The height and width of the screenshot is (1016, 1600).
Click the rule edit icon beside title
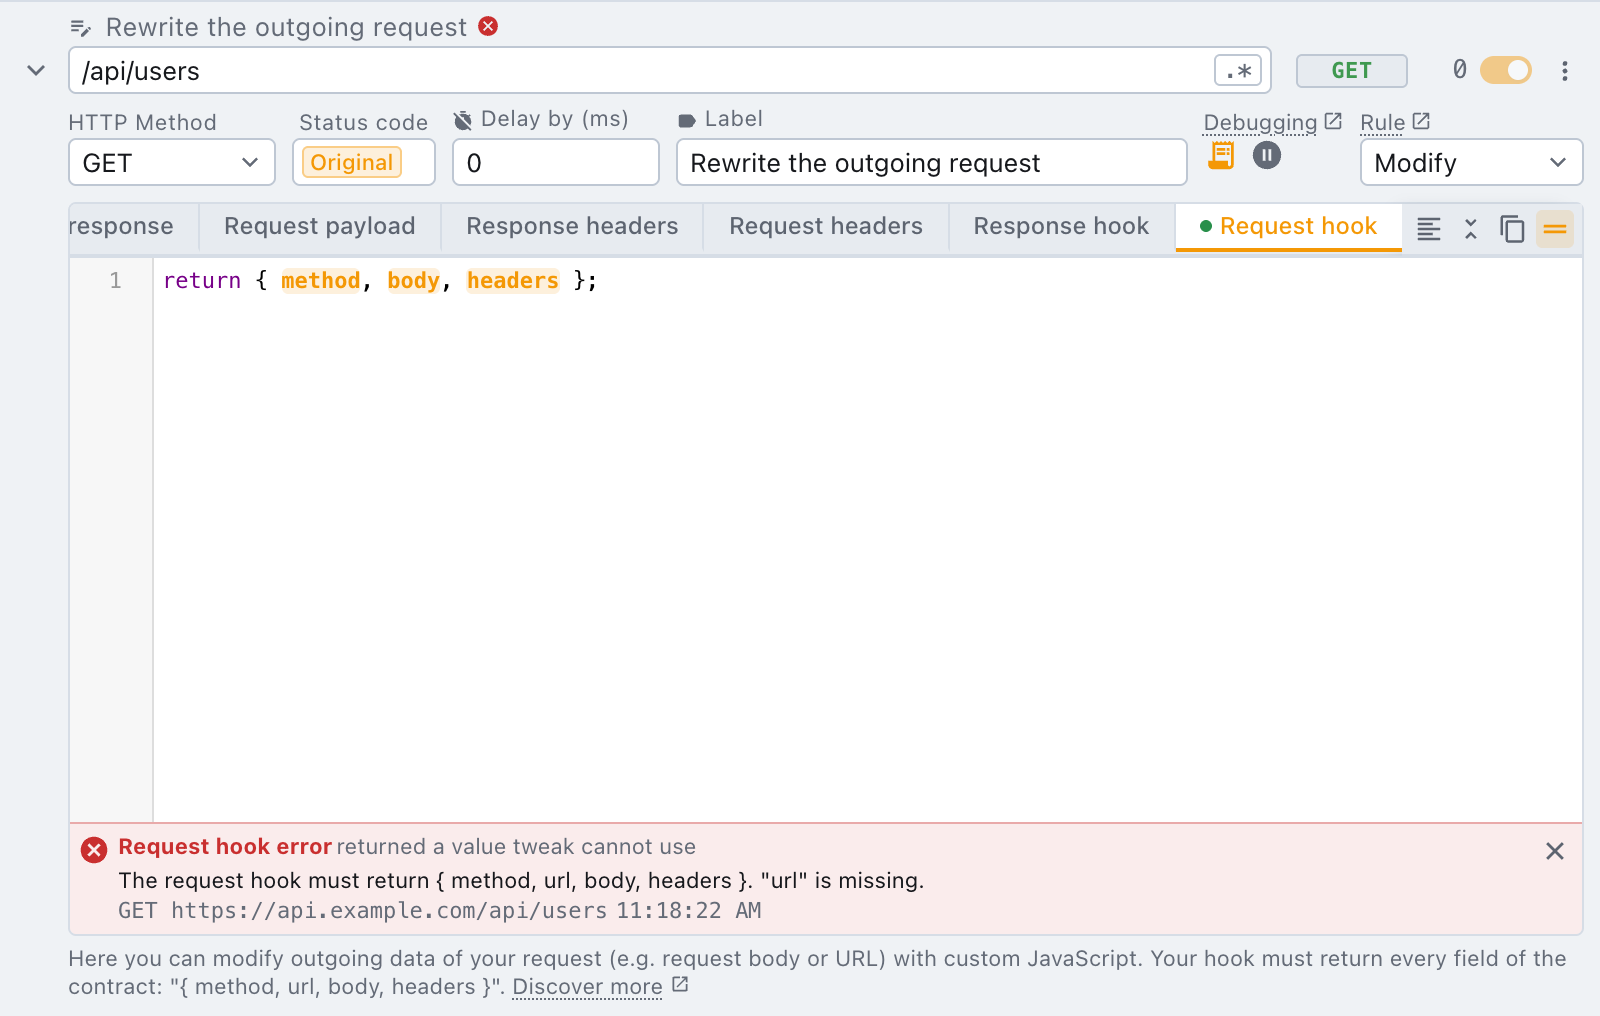[81, 28]
